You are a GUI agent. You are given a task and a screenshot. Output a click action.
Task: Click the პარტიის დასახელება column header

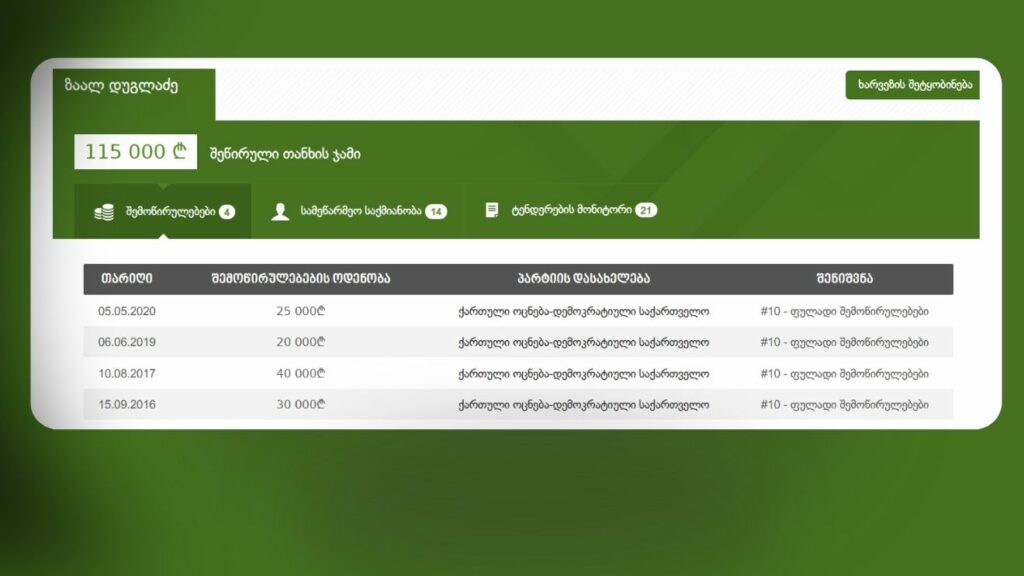pos(583,279)
